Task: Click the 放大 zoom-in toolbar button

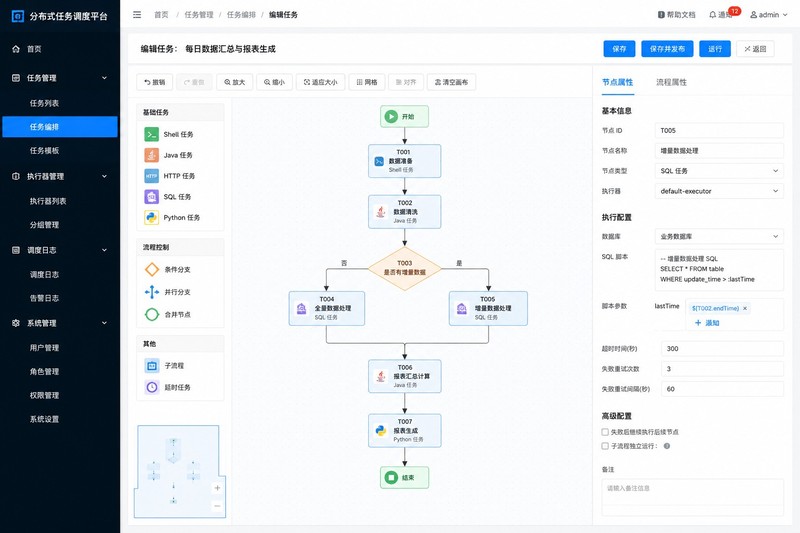Action: tap(235, 82)
